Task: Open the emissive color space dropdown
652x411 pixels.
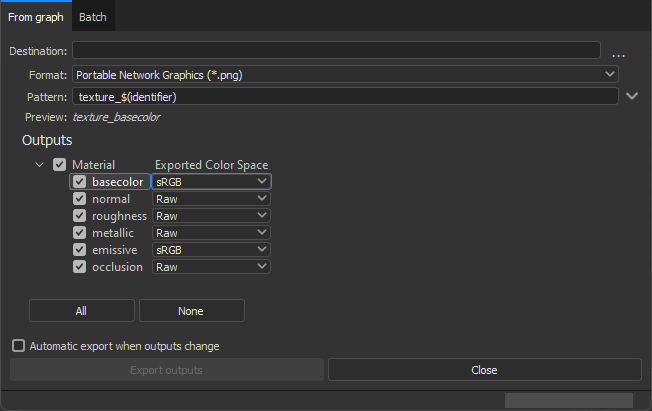Action: point(211,250)
